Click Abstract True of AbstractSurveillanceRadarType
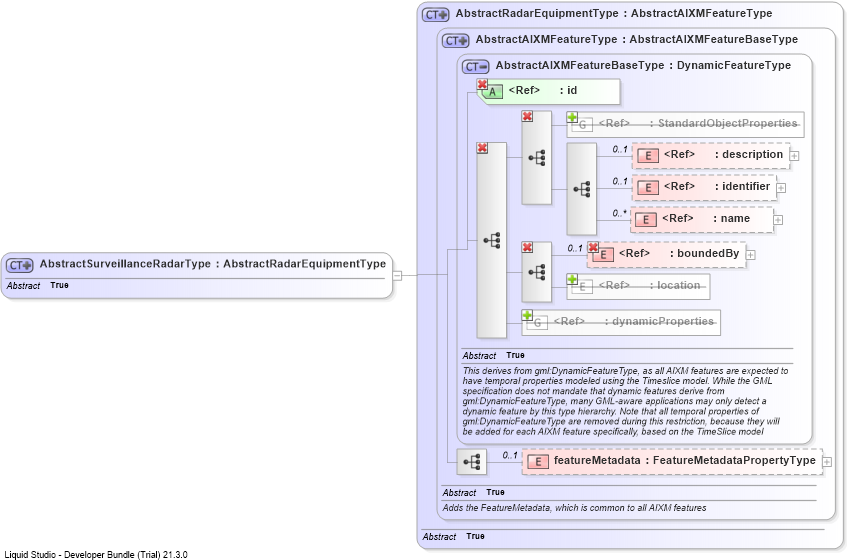Viewport: 847px width, 560px height. tap(38, 286)
